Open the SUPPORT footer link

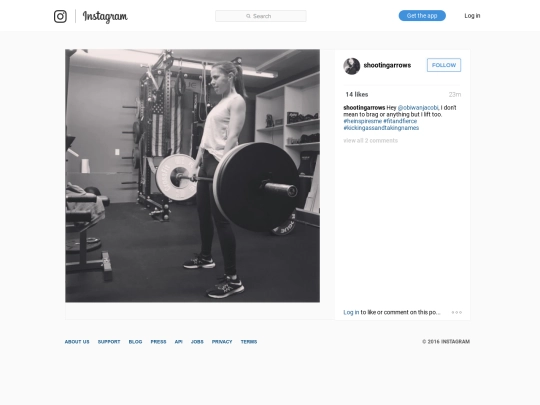coord(109,342)
